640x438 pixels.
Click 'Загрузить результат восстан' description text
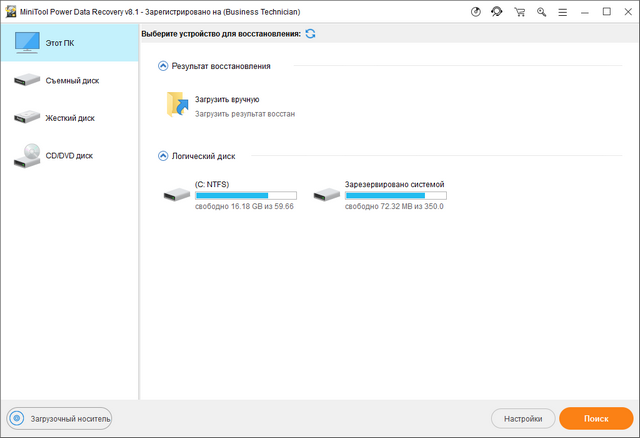point(244,114)
